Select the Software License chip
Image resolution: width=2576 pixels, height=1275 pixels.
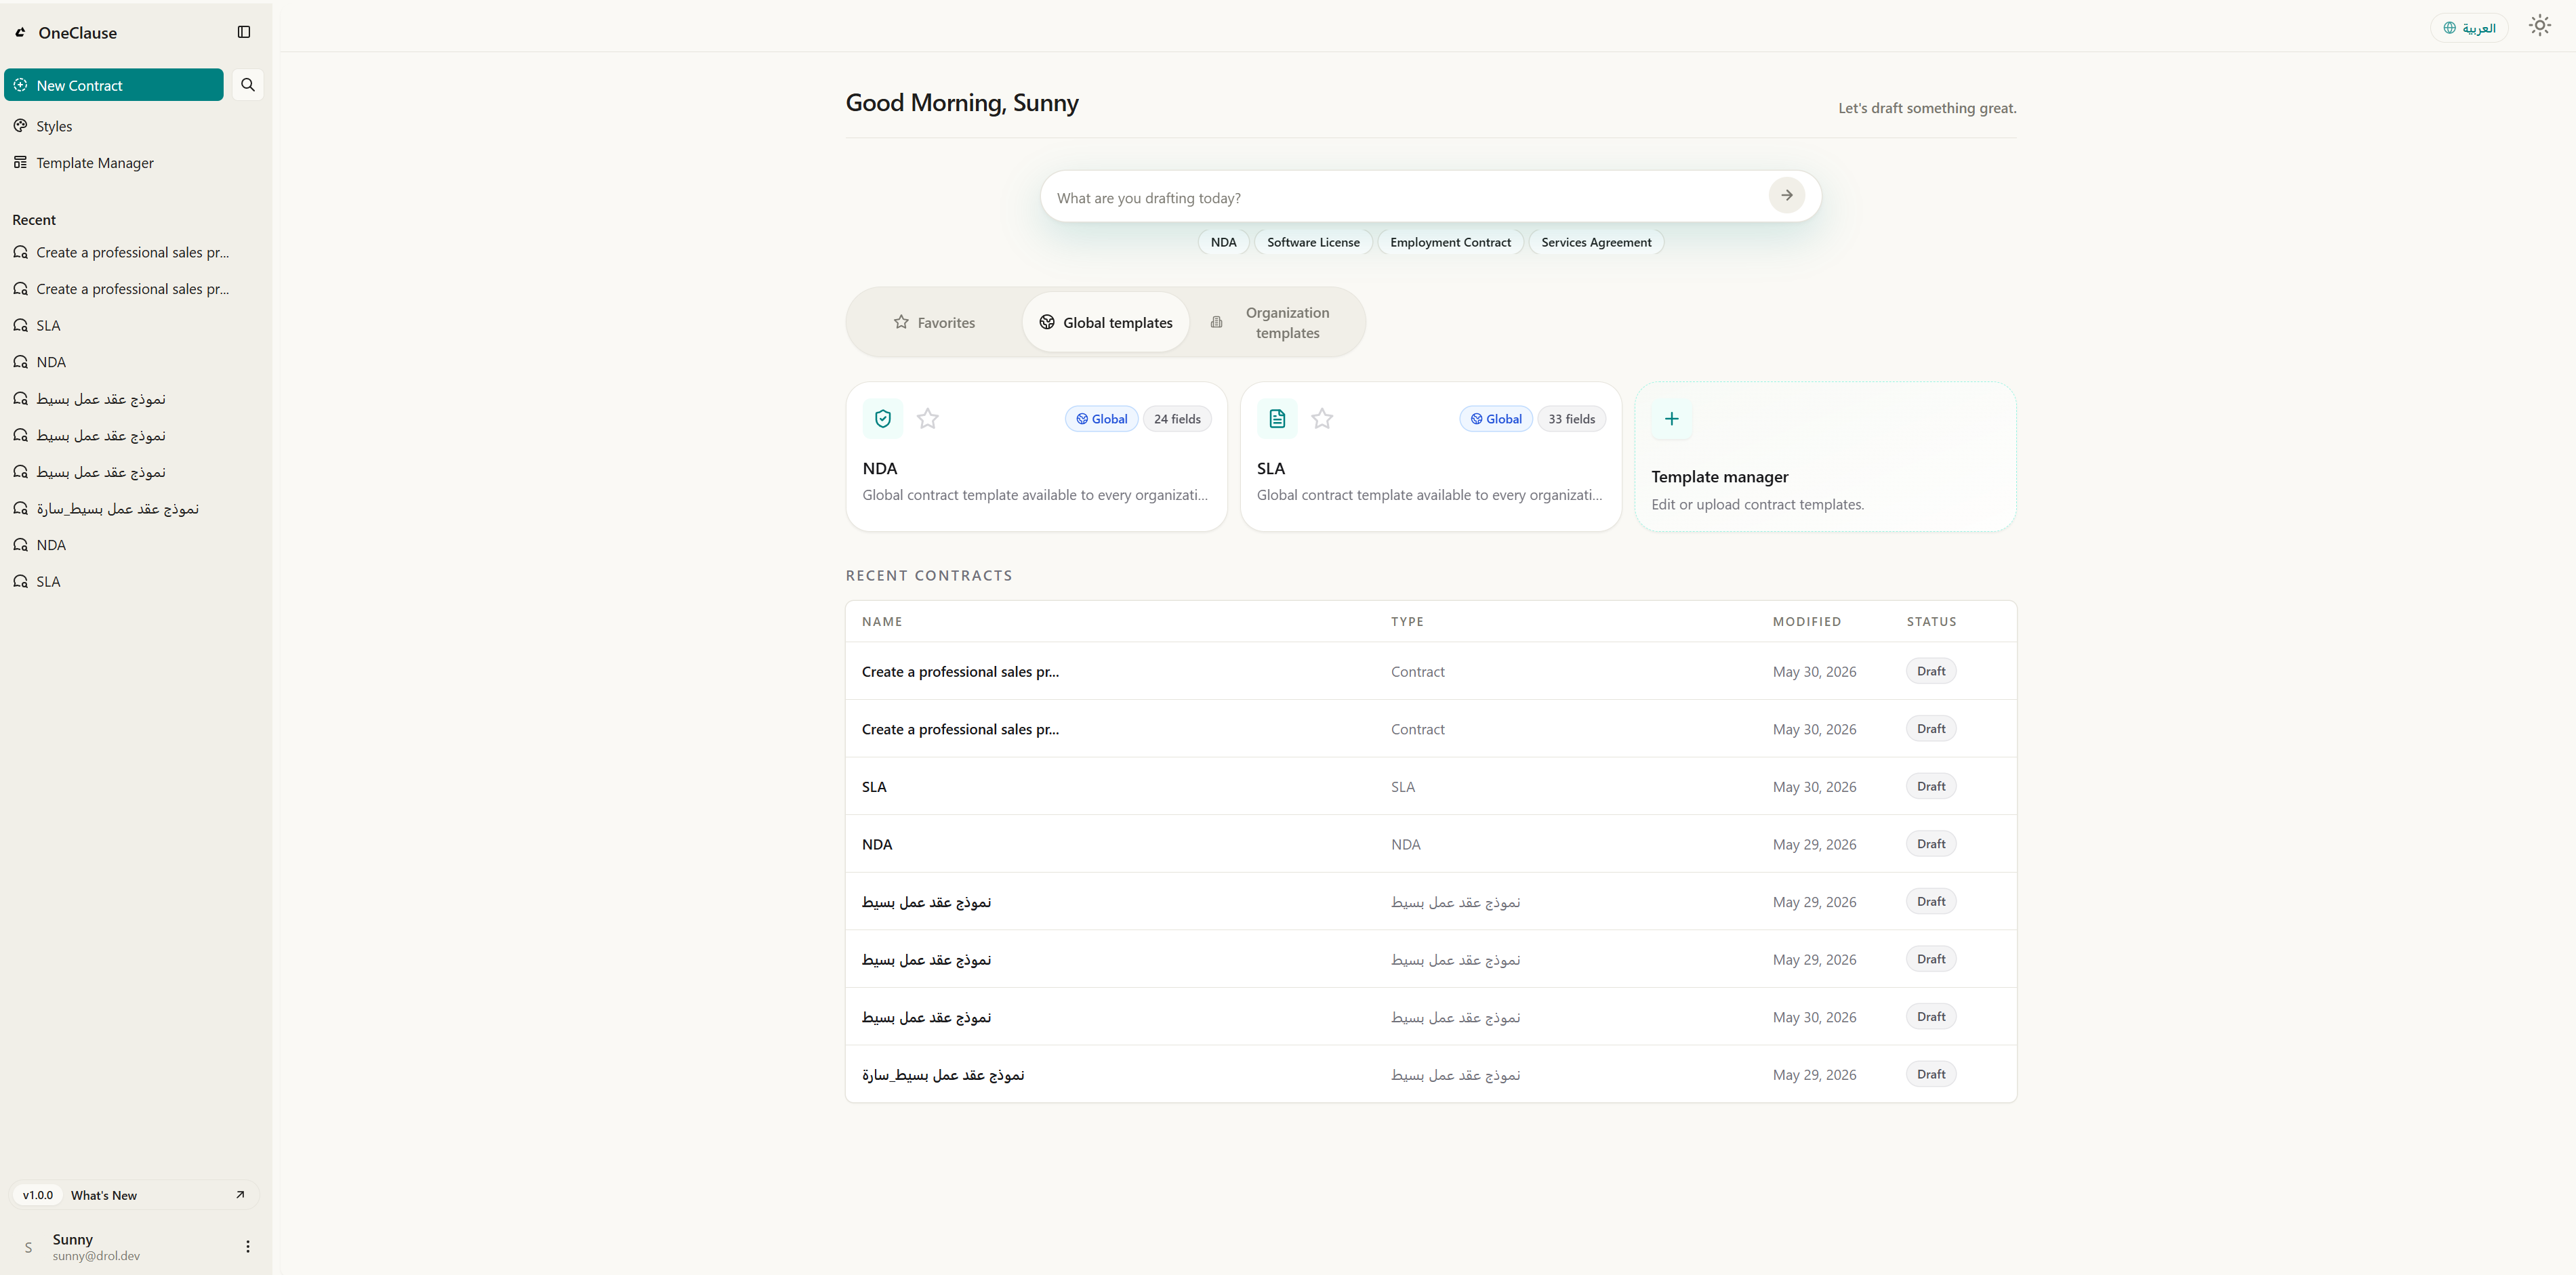1313,242
